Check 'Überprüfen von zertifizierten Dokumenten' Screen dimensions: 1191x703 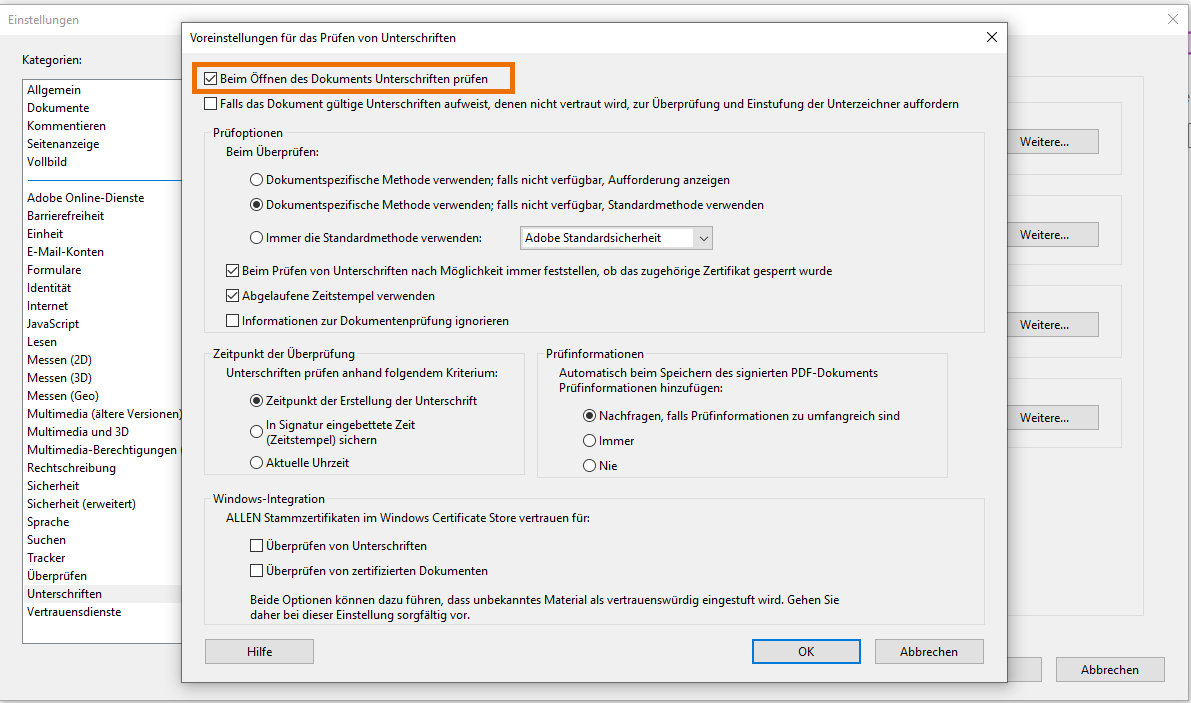(257, 571)
